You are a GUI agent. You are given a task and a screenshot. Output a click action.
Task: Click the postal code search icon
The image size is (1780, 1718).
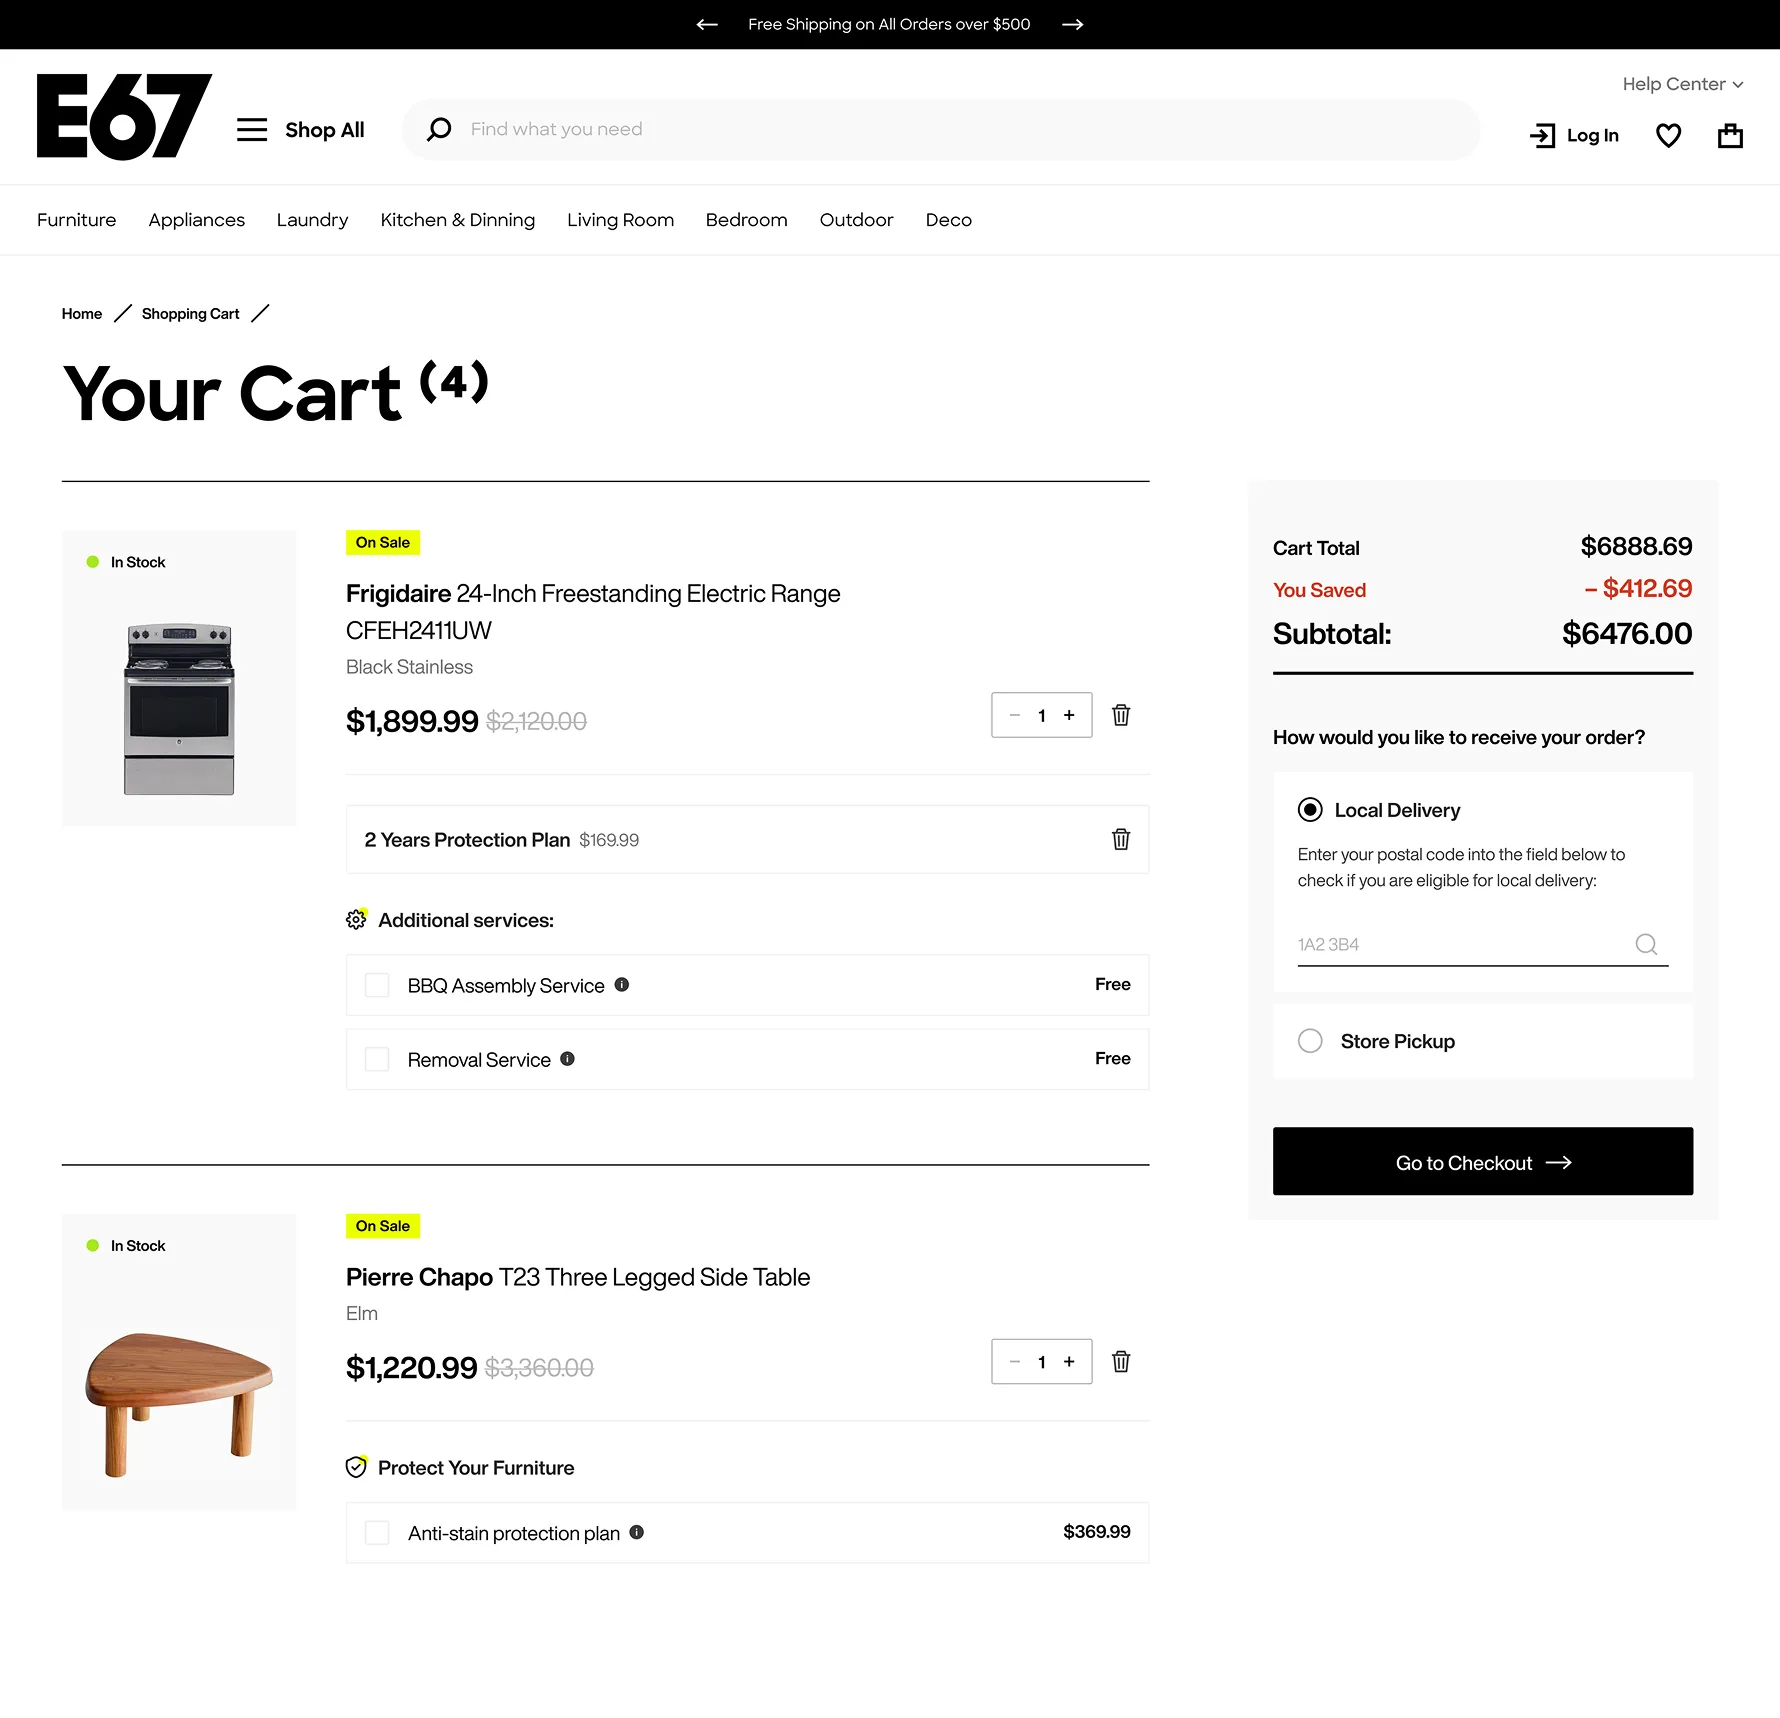tap(1646, 944)
